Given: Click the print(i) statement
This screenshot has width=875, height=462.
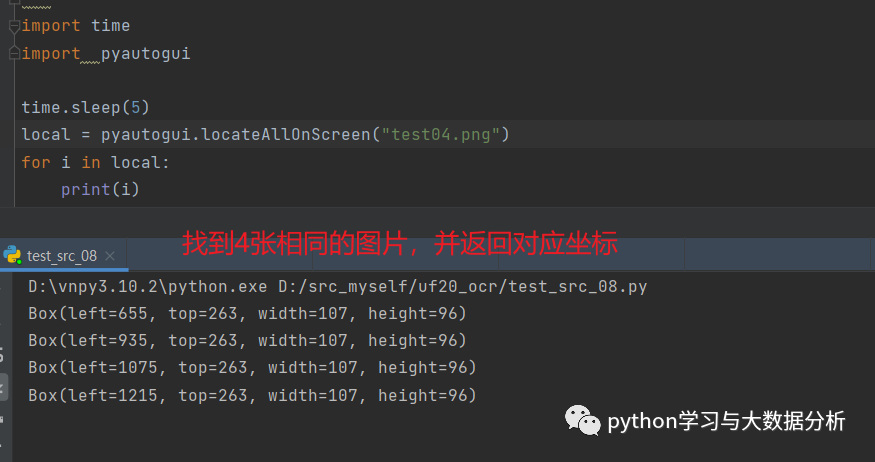Looking at the screenshot, I should [x=100, y=190].
